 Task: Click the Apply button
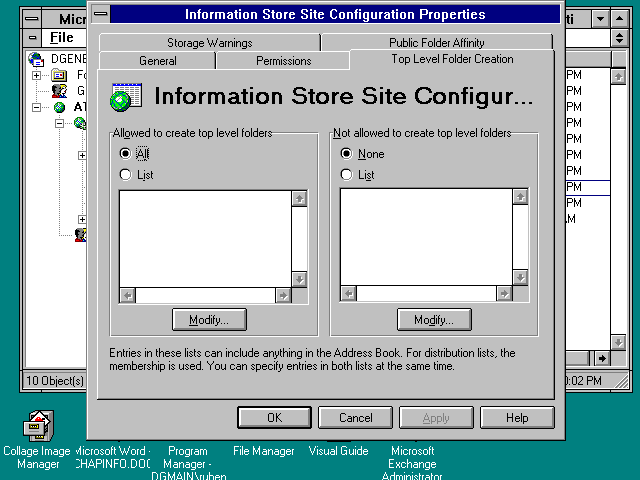pos(436,418)
